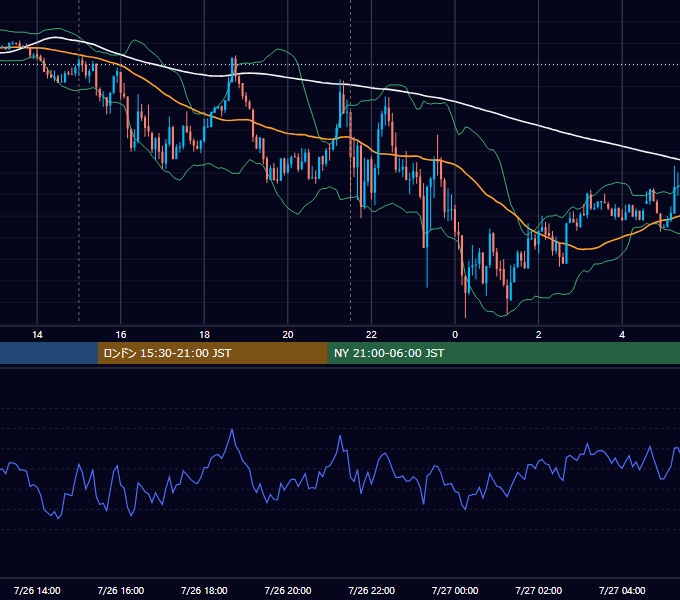This screenshot has width=680, height=600.
Task: Click the 22 hour axis label
Action: [x=371, y=335]
